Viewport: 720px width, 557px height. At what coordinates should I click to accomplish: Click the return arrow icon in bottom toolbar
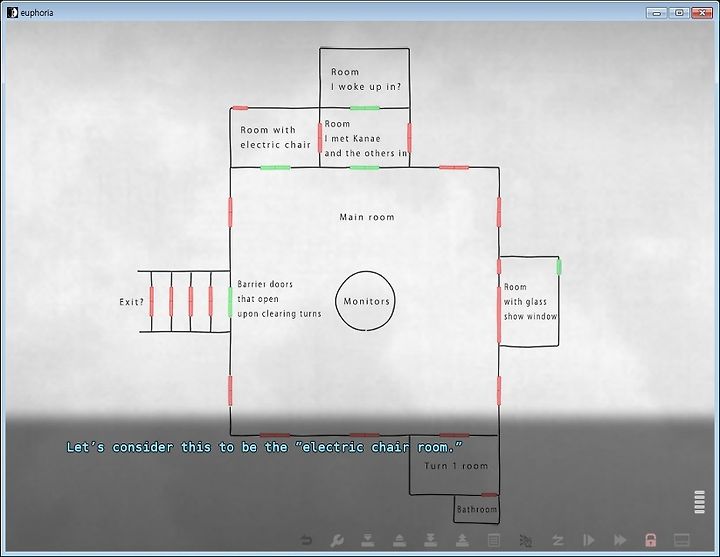click(x=306, y=540)
